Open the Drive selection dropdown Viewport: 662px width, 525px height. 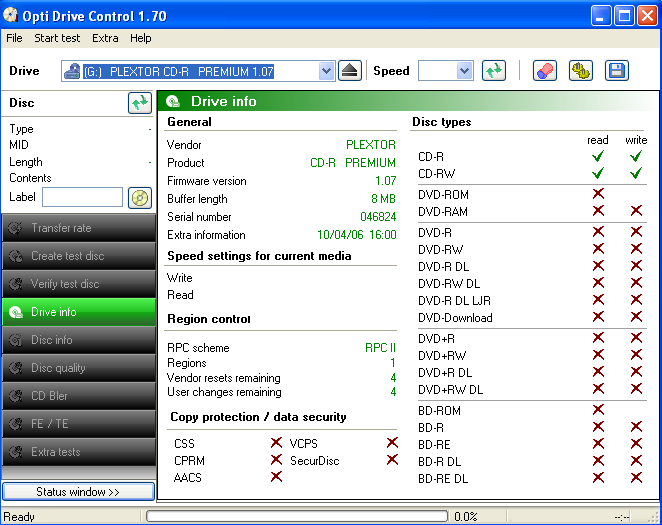[x=326, y=71]
